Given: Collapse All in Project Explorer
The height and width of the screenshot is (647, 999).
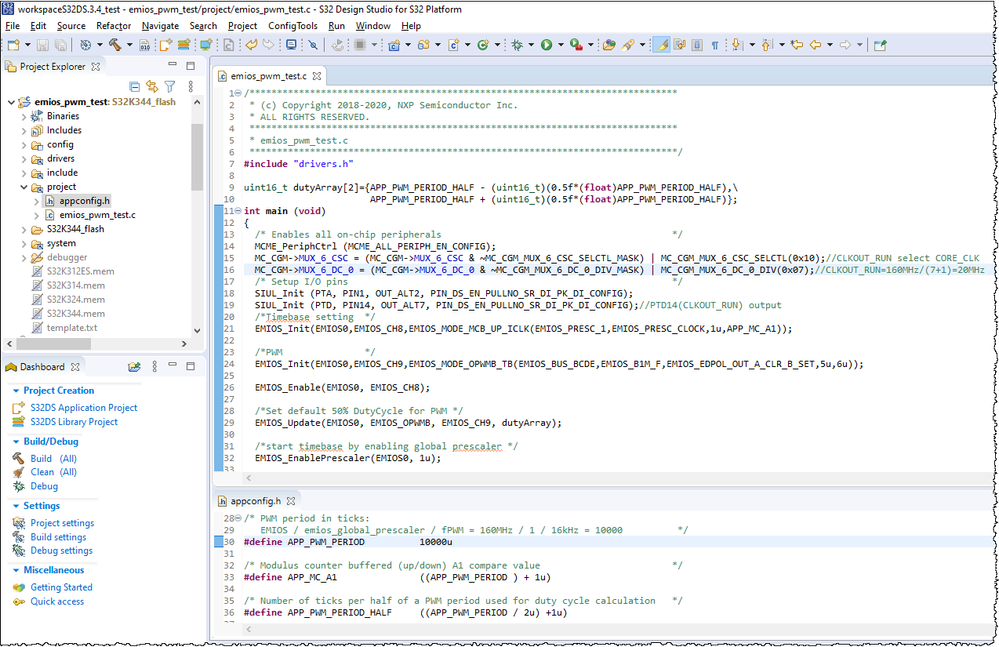Looking at the screenshot, I should point(134,86).
